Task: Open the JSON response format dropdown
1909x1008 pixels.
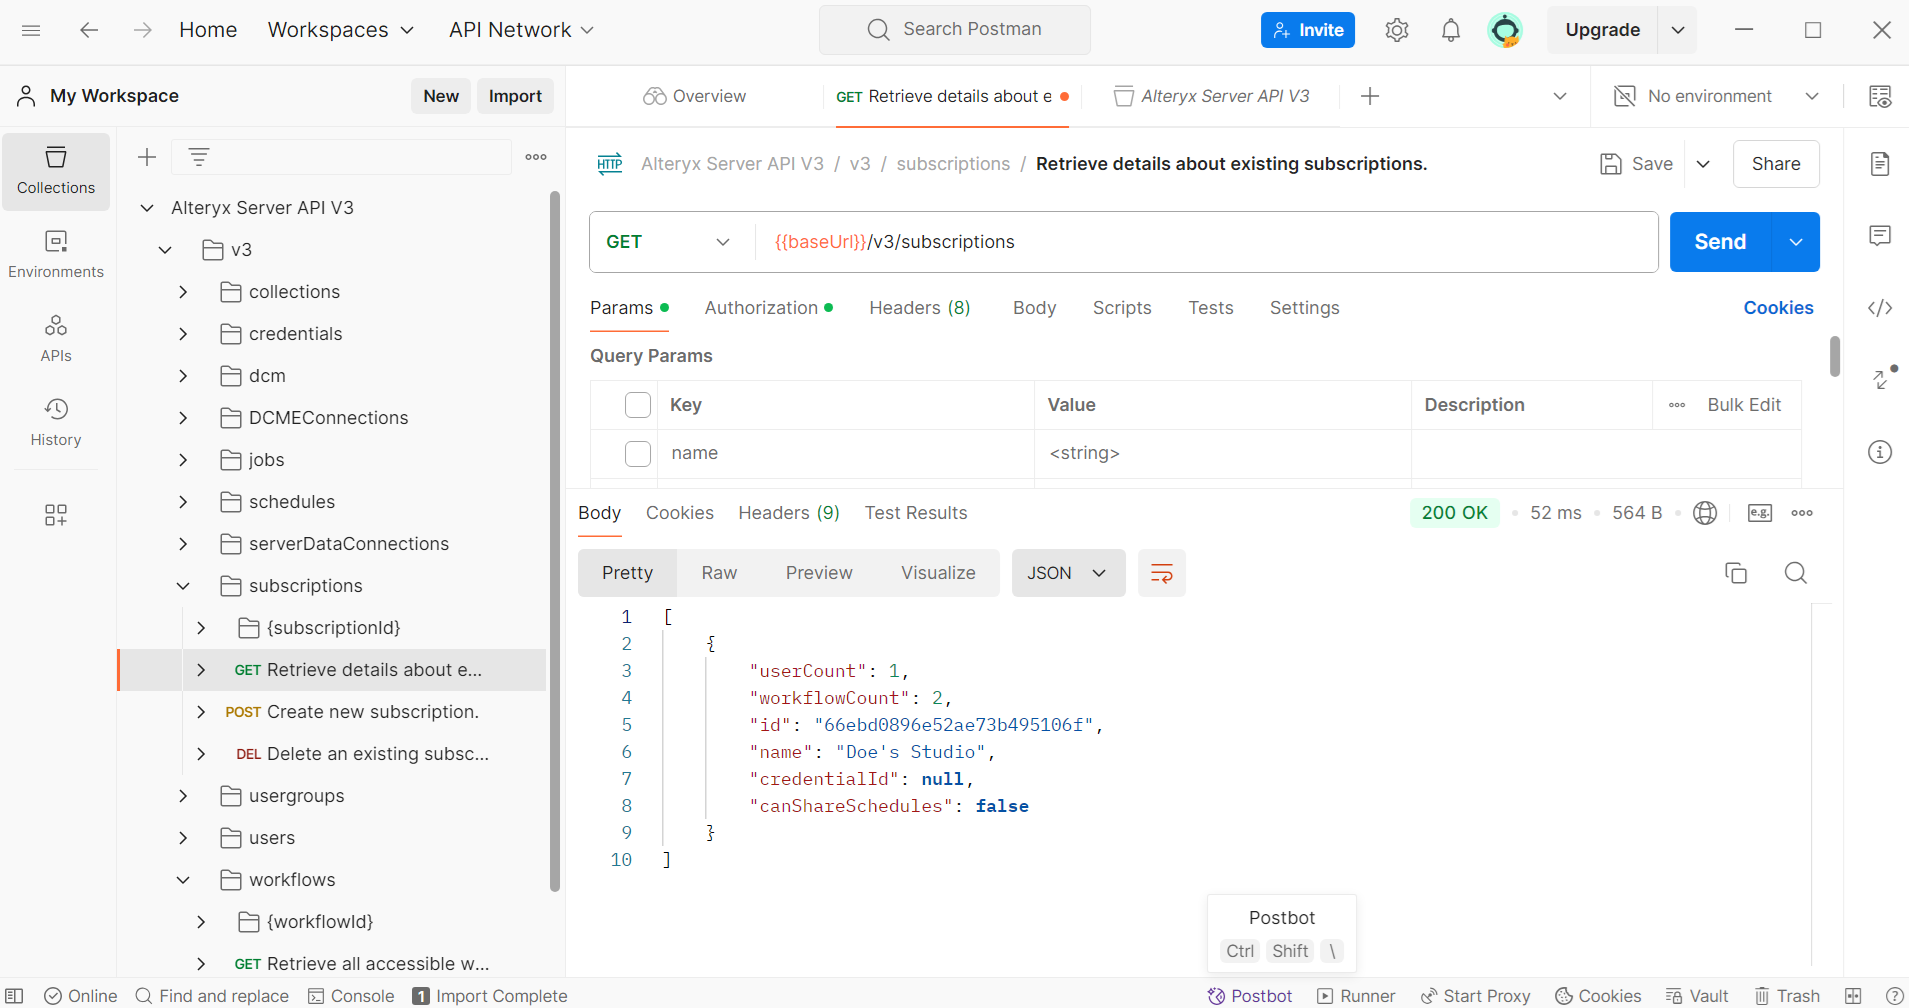Action: (x=1067, y=573)
